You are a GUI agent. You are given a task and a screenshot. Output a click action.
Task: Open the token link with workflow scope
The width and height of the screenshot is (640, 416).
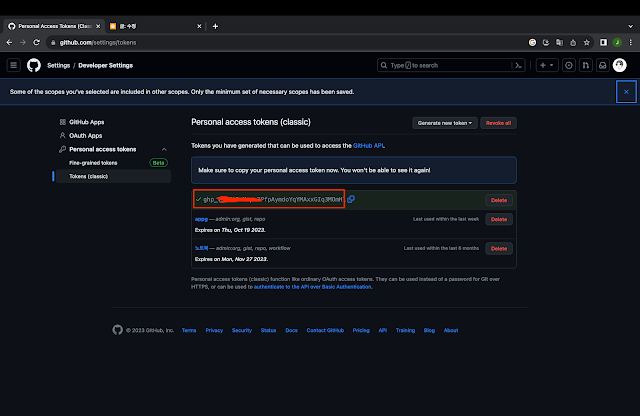pyautogui.click(x=201, y=248)
